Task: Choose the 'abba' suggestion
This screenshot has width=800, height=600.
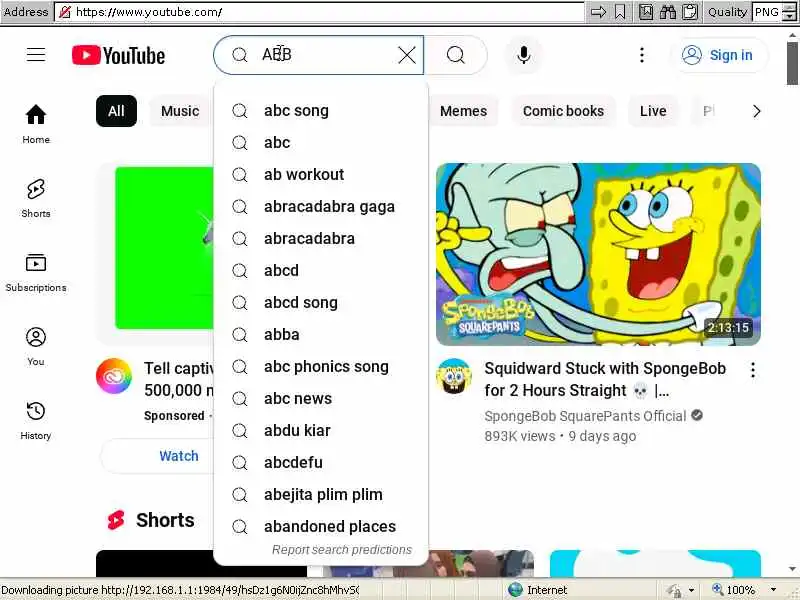Action: 321,335
